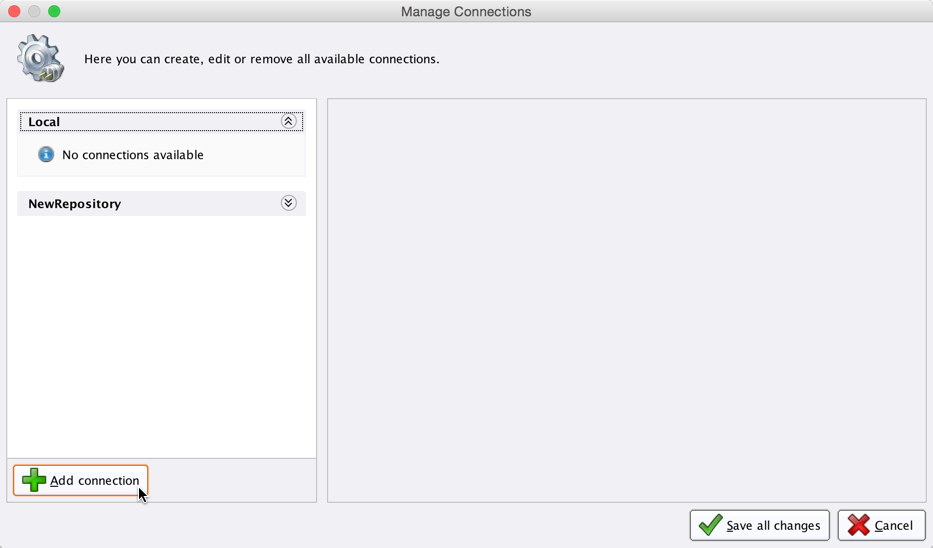
Task: Select the Local repository header label
Action: click(44, 122)
